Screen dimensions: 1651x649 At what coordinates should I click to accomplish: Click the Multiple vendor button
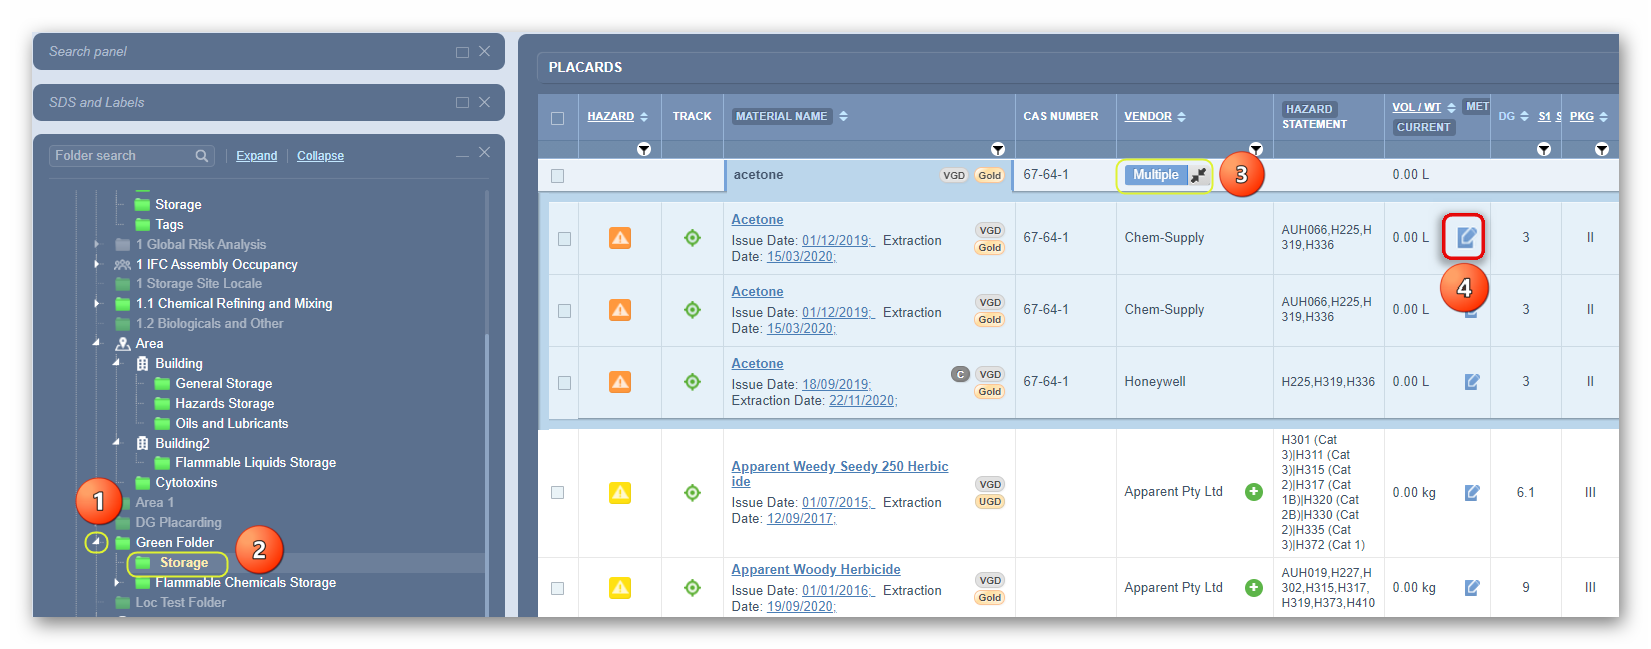1156,175
